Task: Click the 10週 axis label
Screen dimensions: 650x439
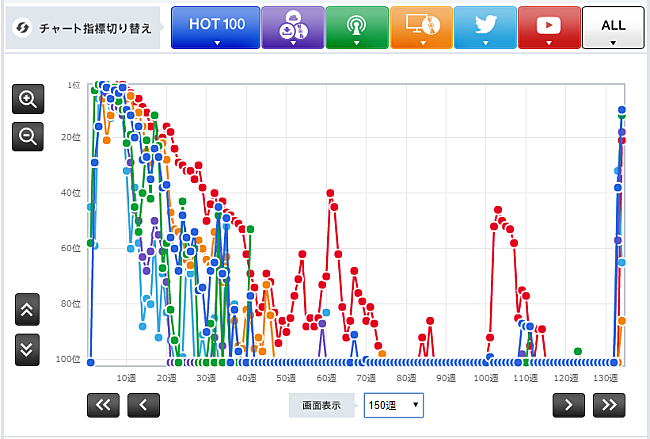Action: point(126,378)
